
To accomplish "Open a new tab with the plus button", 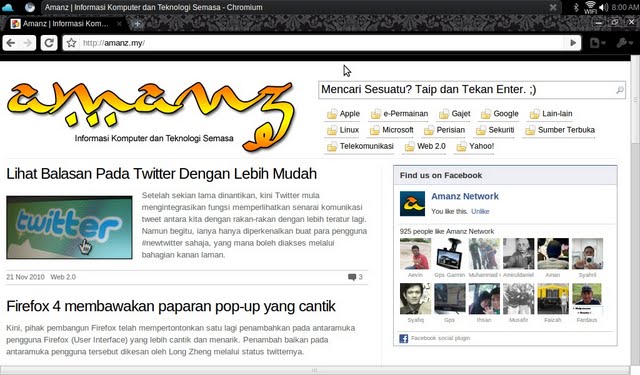I will pos(137,24).
